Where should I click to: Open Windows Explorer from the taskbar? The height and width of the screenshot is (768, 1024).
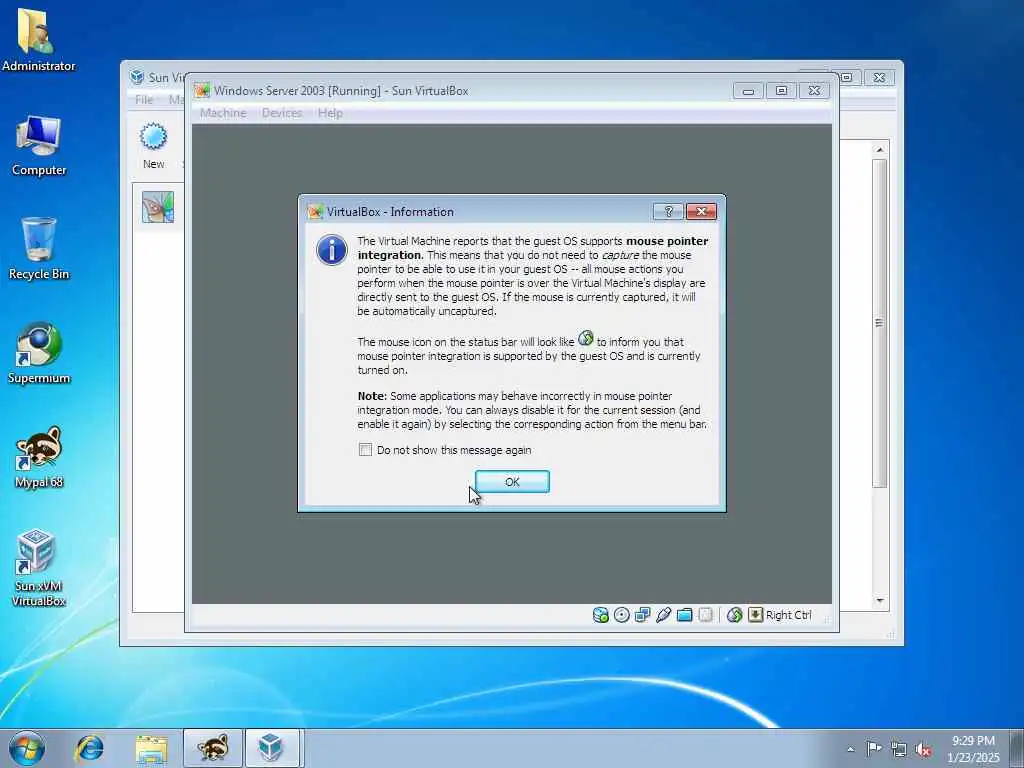[152, 748]
